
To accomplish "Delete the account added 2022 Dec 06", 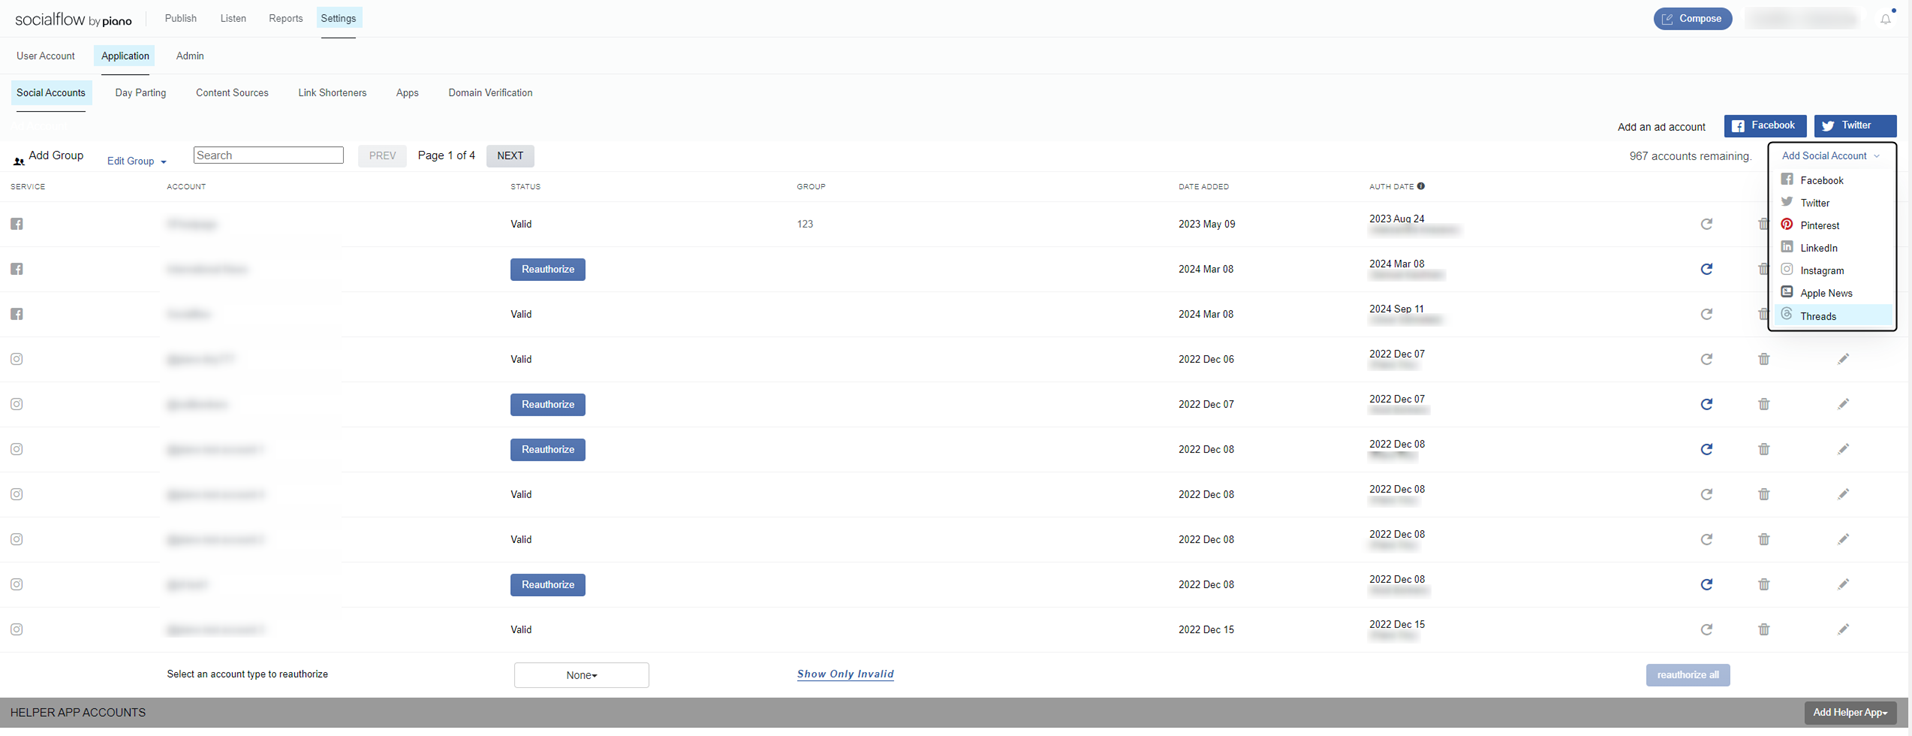I will 1764,359.
